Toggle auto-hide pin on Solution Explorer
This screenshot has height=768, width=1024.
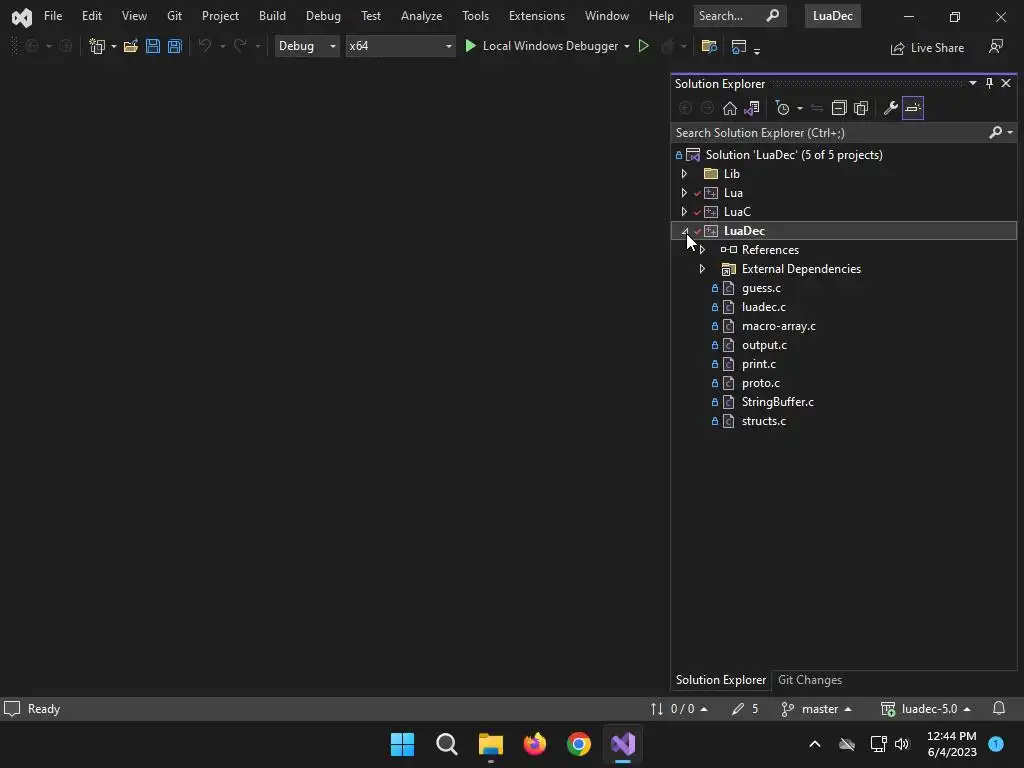tap(989, 83)
